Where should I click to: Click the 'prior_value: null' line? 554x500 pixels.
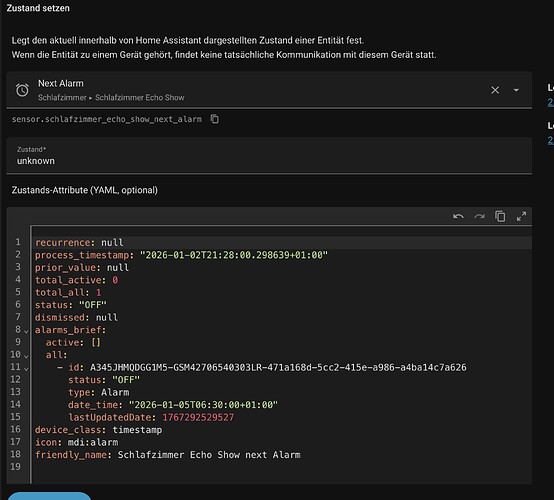[82, 267]
